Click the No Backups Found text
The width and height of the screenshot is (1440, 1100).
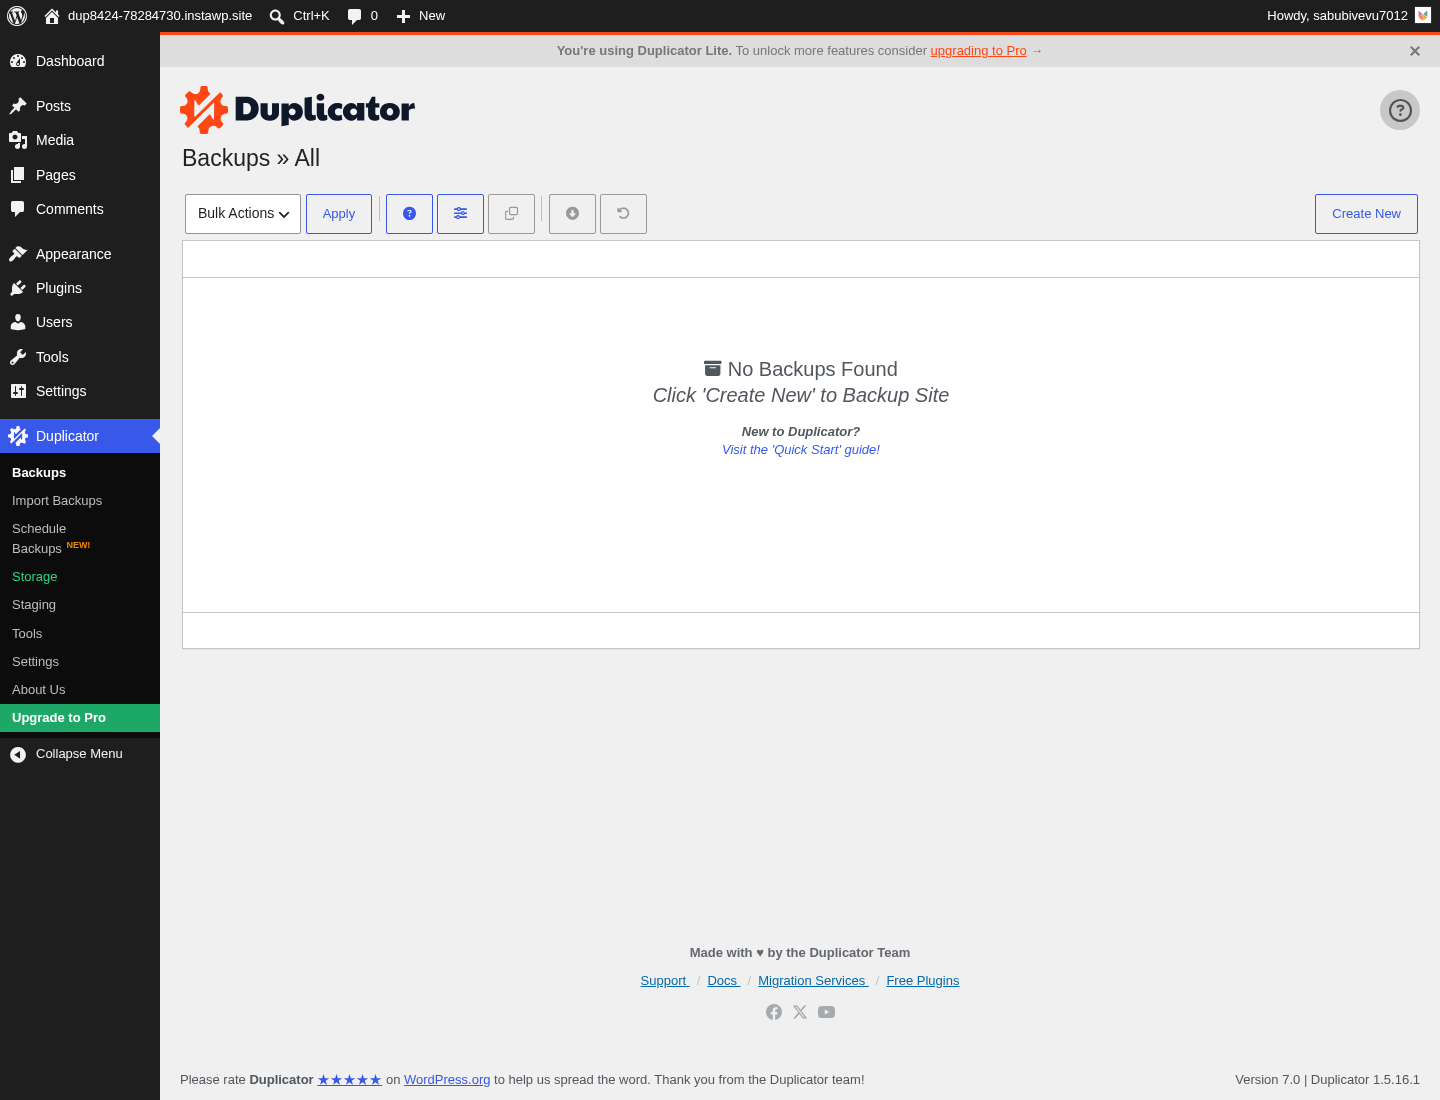click(812, 369)
